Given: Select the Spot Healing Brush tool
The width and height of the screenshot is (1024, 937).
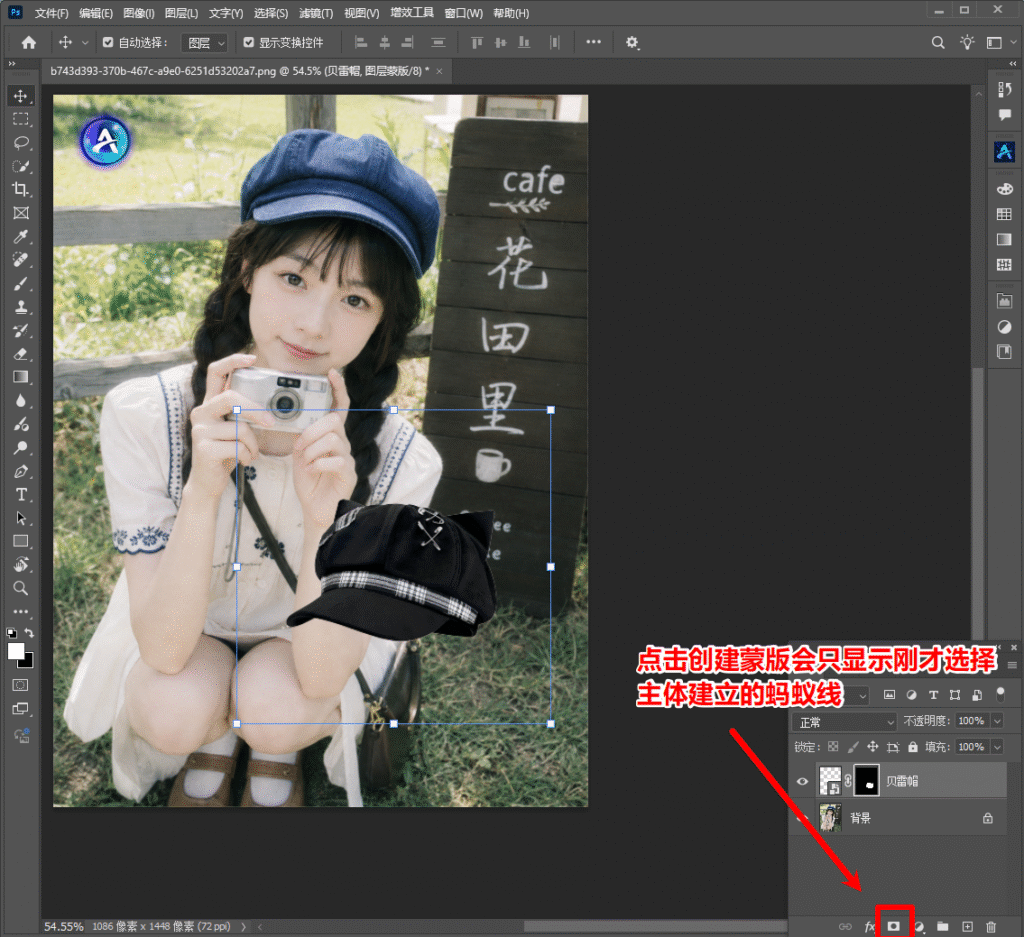Looking at the screenshot, I should click(x=21, y=260).
